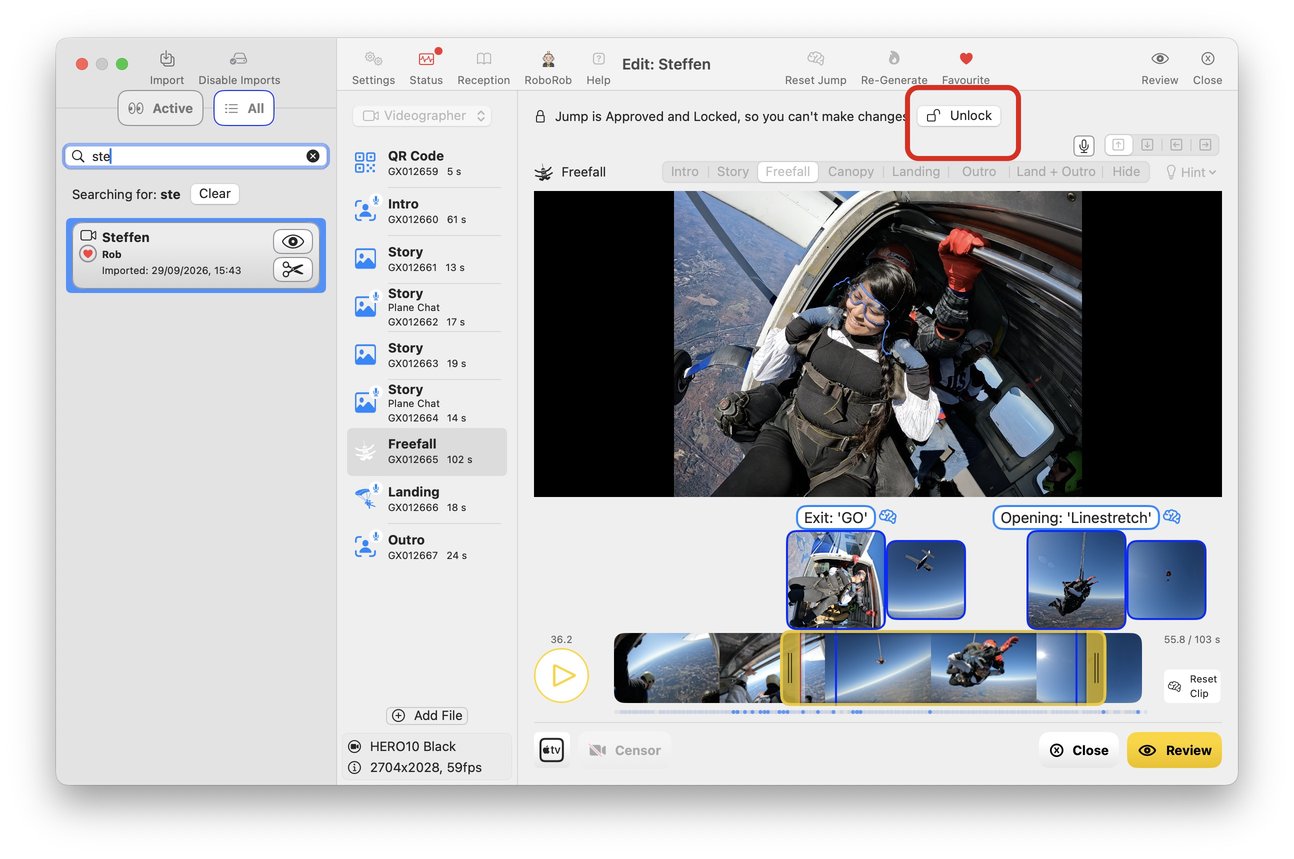Click the left-arrow box button
This screenshot has width=1294, height=859.
[1176, 145]
